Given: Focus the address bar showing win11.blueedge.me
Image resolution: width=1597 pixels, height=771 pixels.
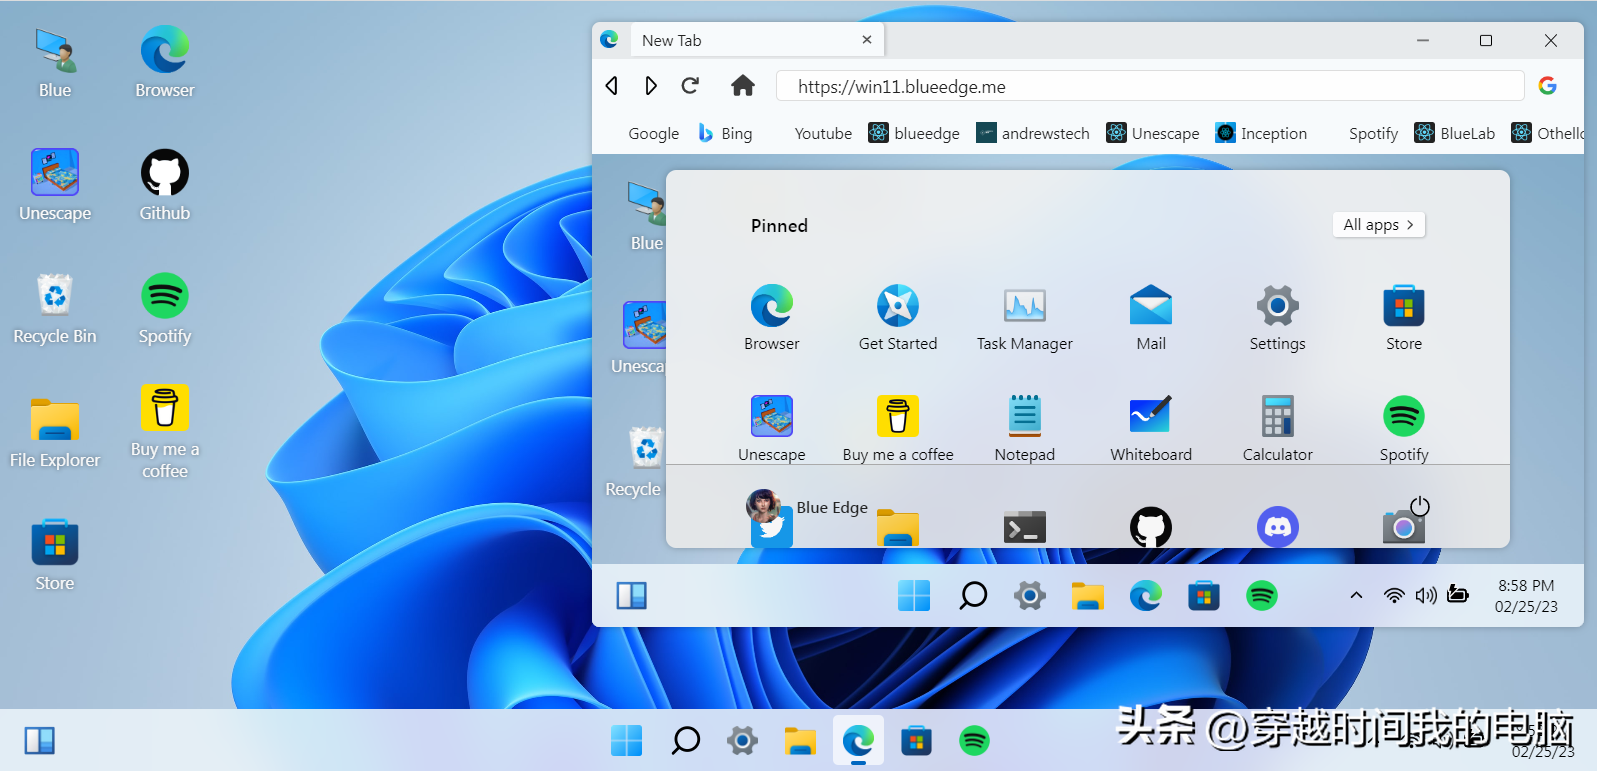Looking at the screenshot, I should click(1150, 86).
